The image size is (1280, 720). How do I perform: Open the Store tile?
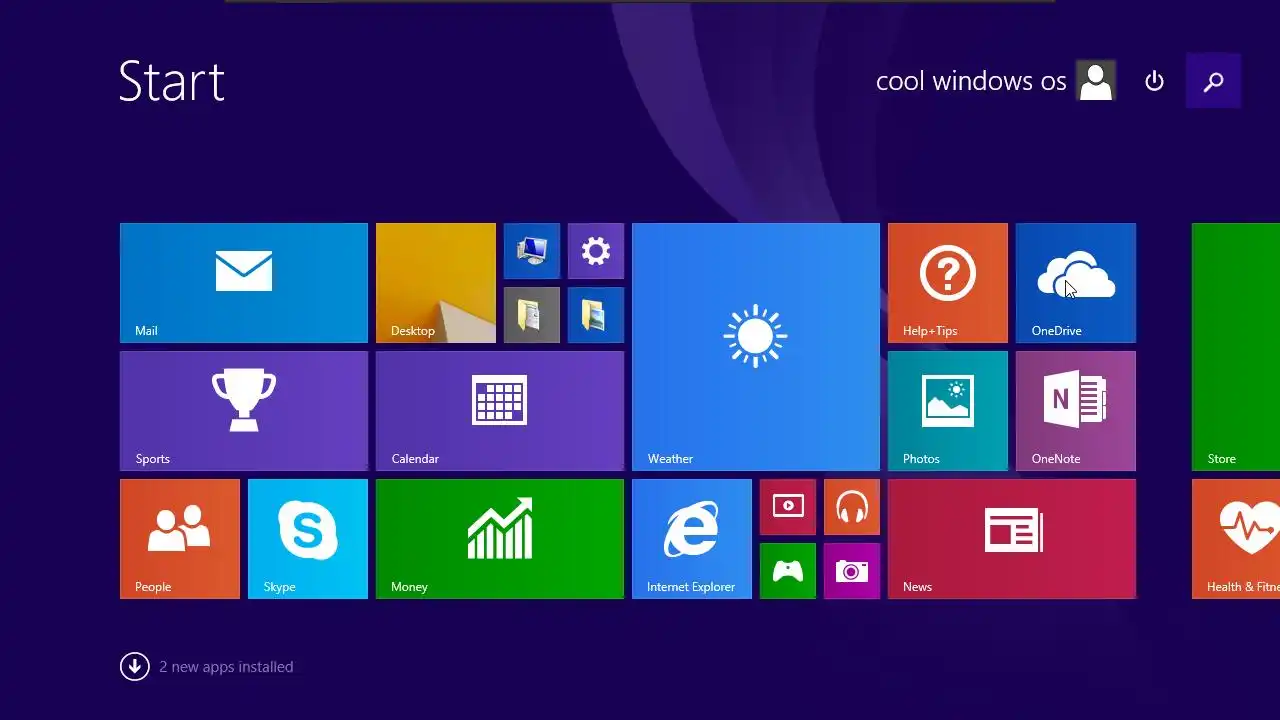coord(1236,347)
